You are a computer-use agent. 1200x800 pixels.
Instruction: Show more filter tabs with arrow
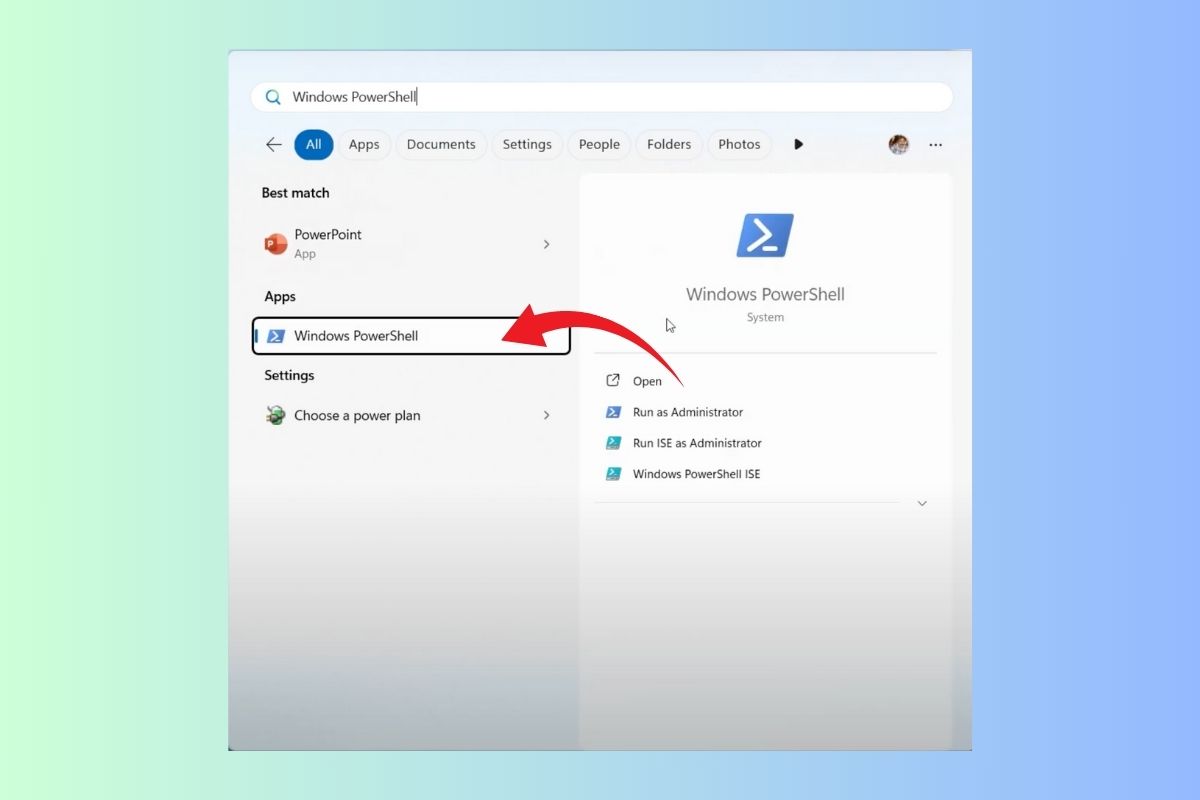798,144
